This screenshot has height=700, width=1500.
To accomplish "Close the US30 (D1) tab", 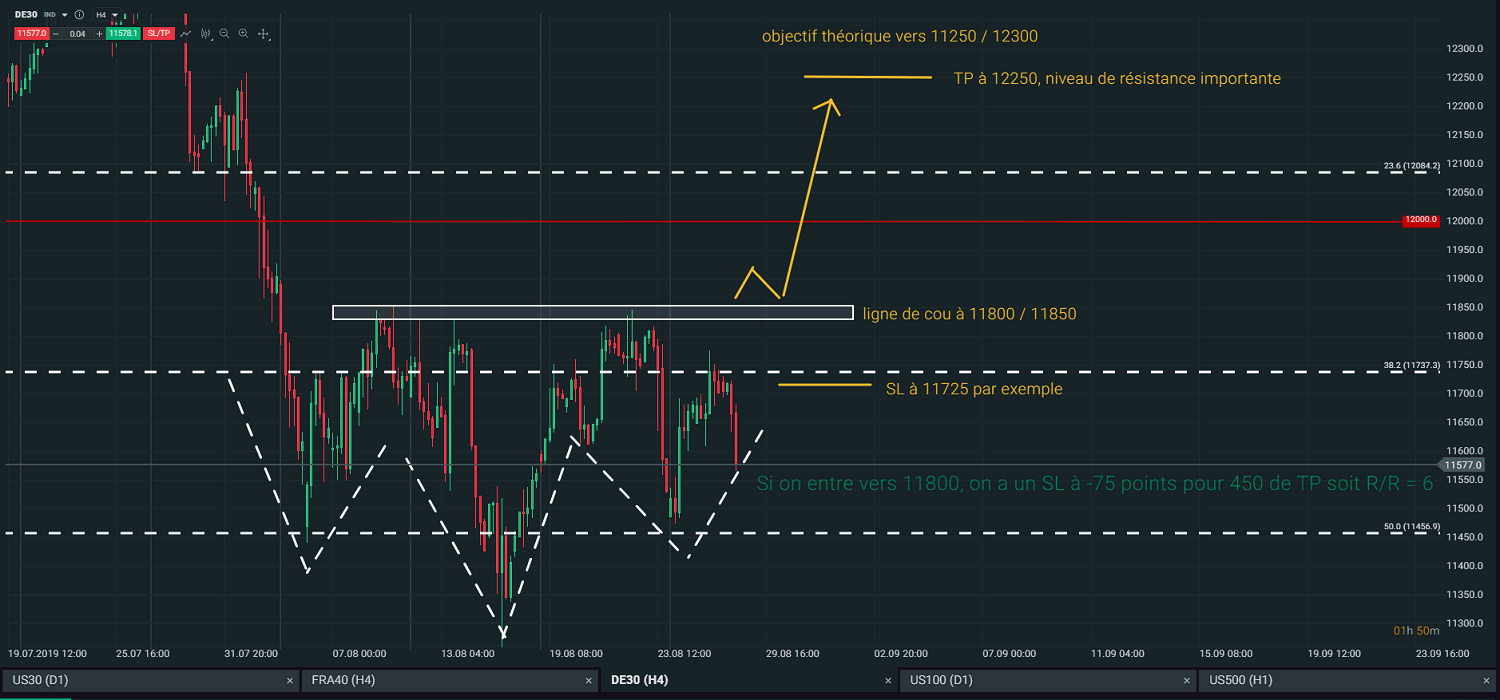I will (290, 681).
